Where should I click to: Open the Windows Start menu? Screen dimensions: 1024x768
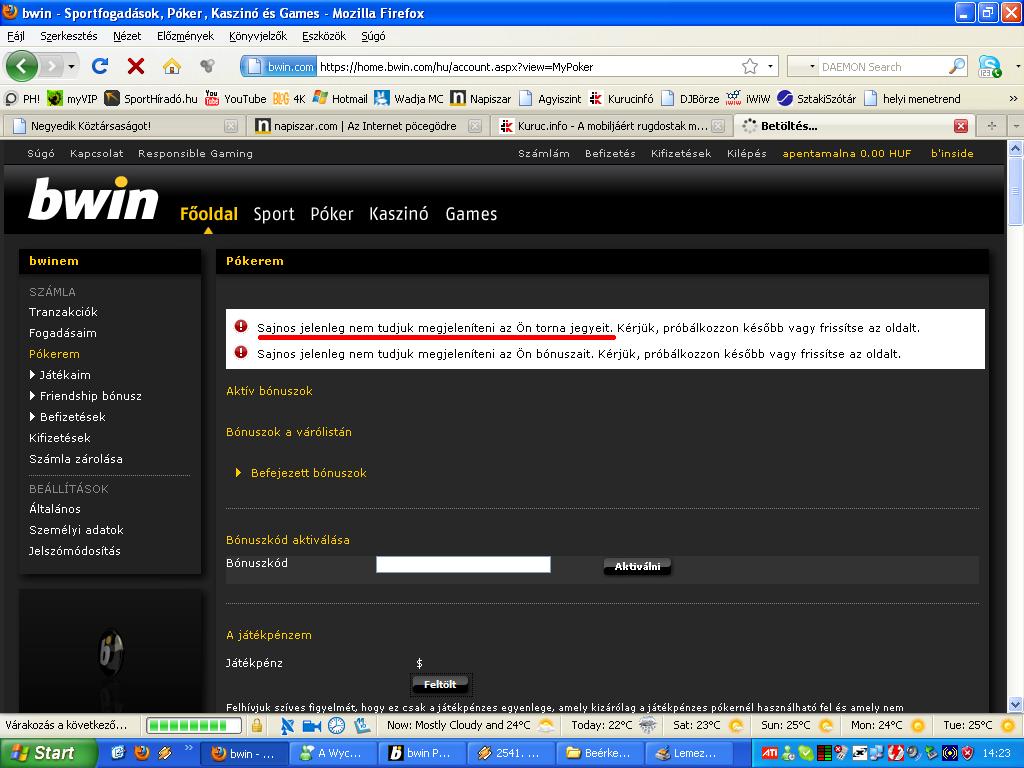[48, 753]
